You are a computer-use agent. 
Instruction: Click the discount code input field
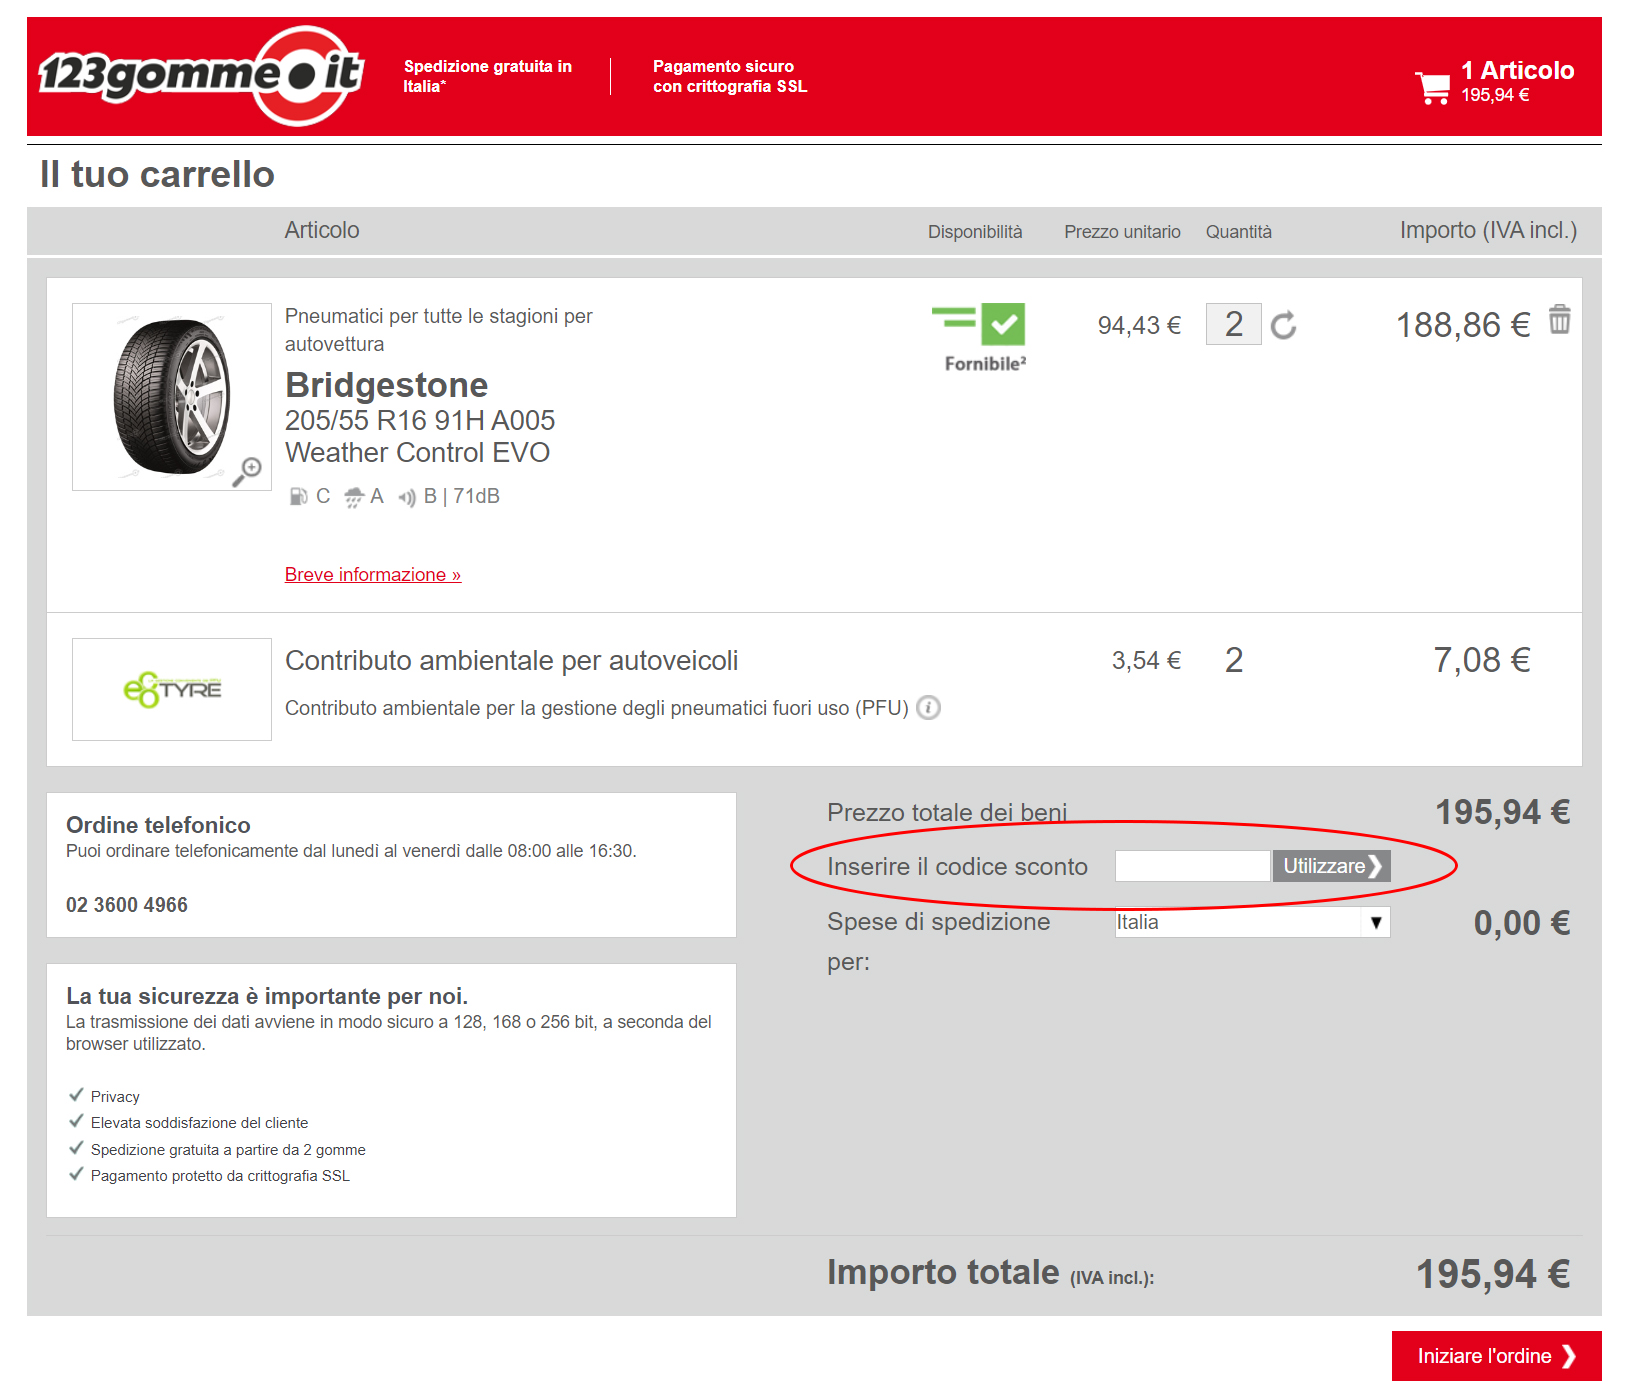[x=1192, y=866]
